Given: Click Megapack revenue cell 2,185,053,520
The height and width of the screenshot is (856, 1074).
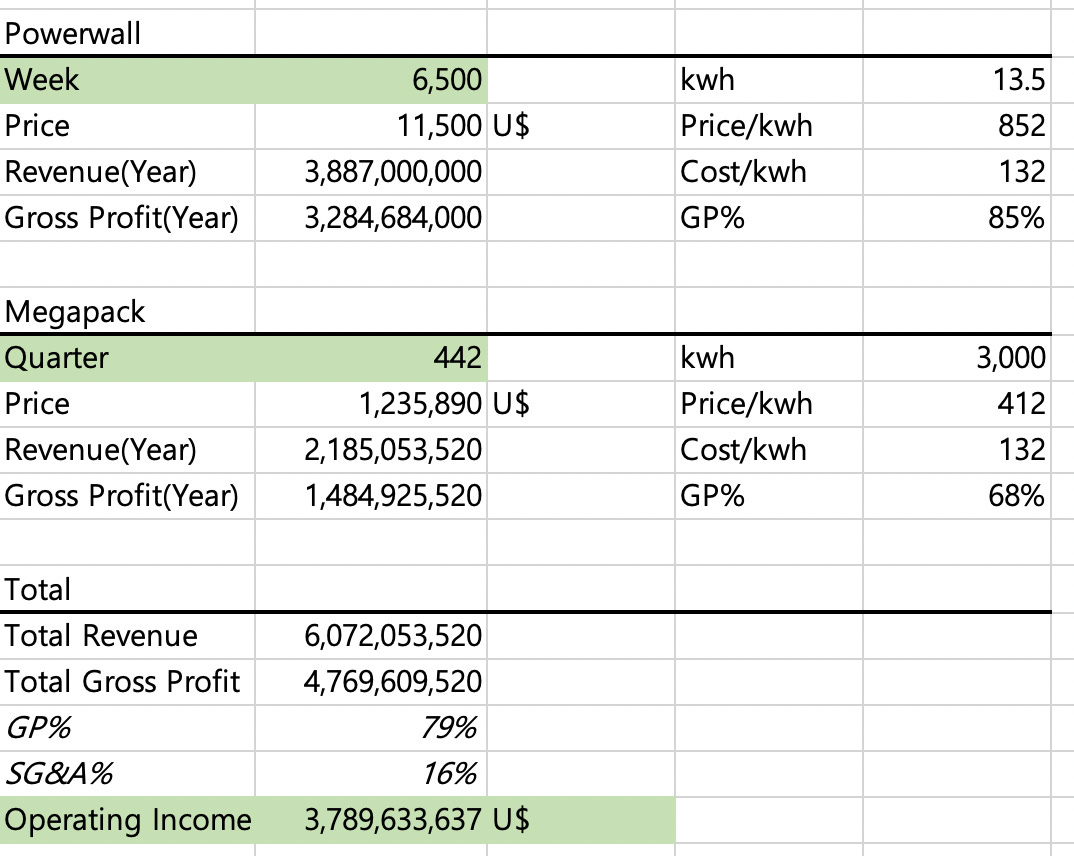Looking at the screenshot, I should point(371,450).
